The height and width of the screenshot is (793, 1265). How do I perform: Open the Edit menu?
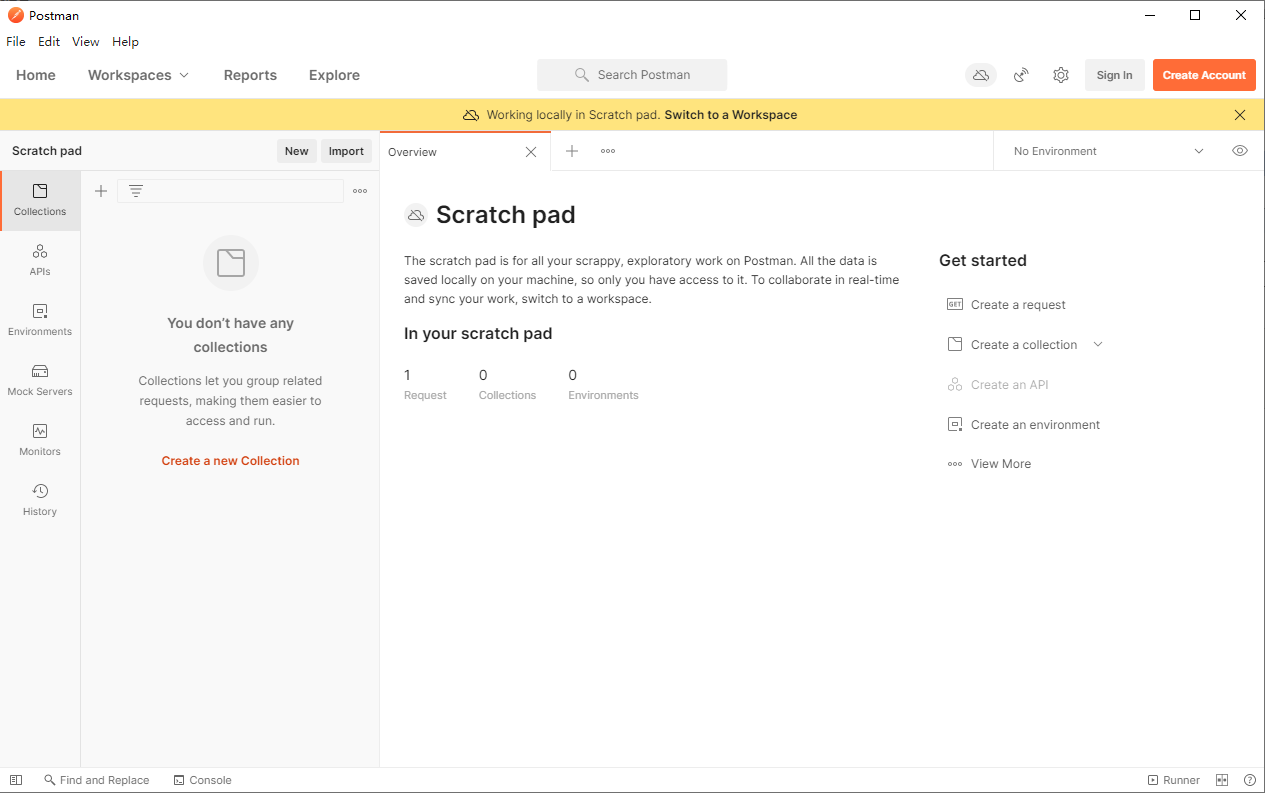click(49, 42)
